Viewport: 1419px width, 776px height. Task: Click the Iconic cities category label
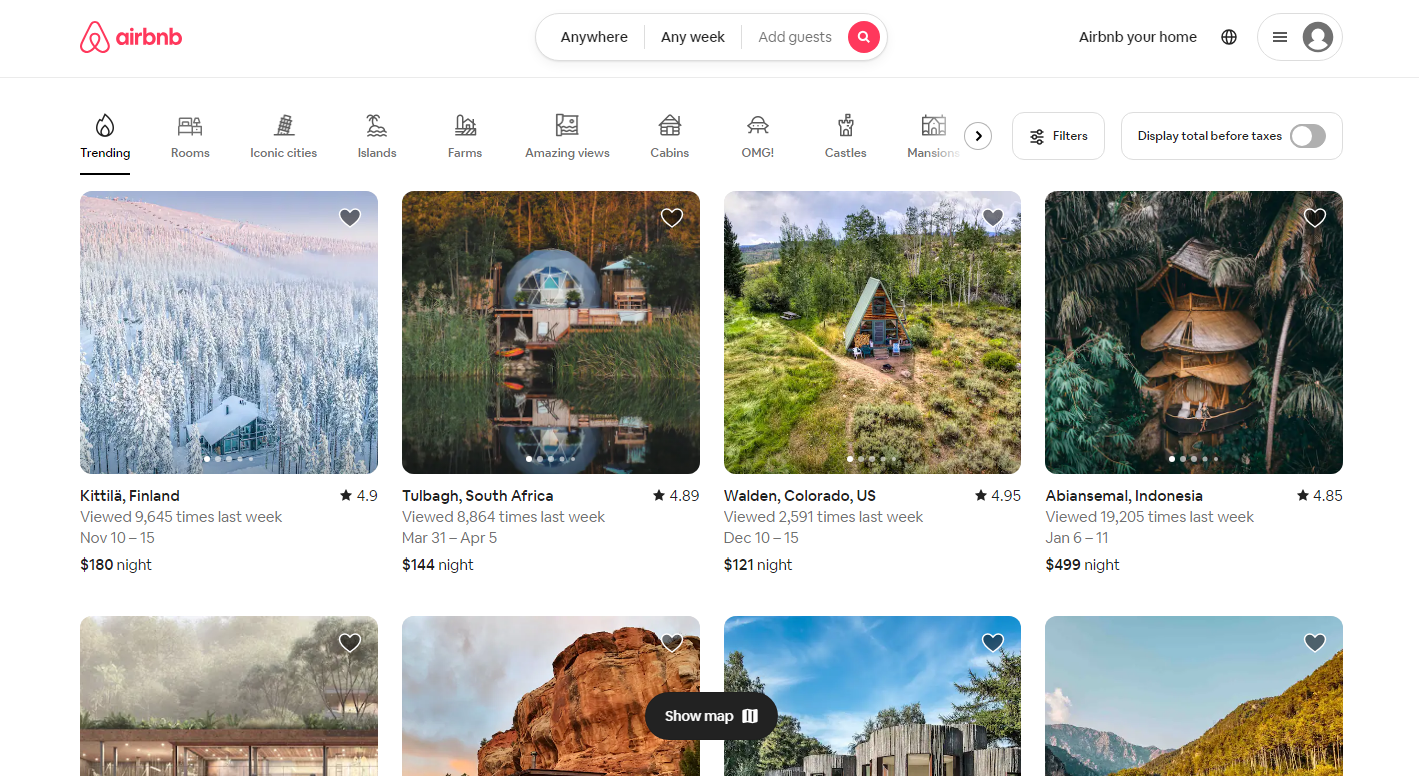[x=284, y=153]
